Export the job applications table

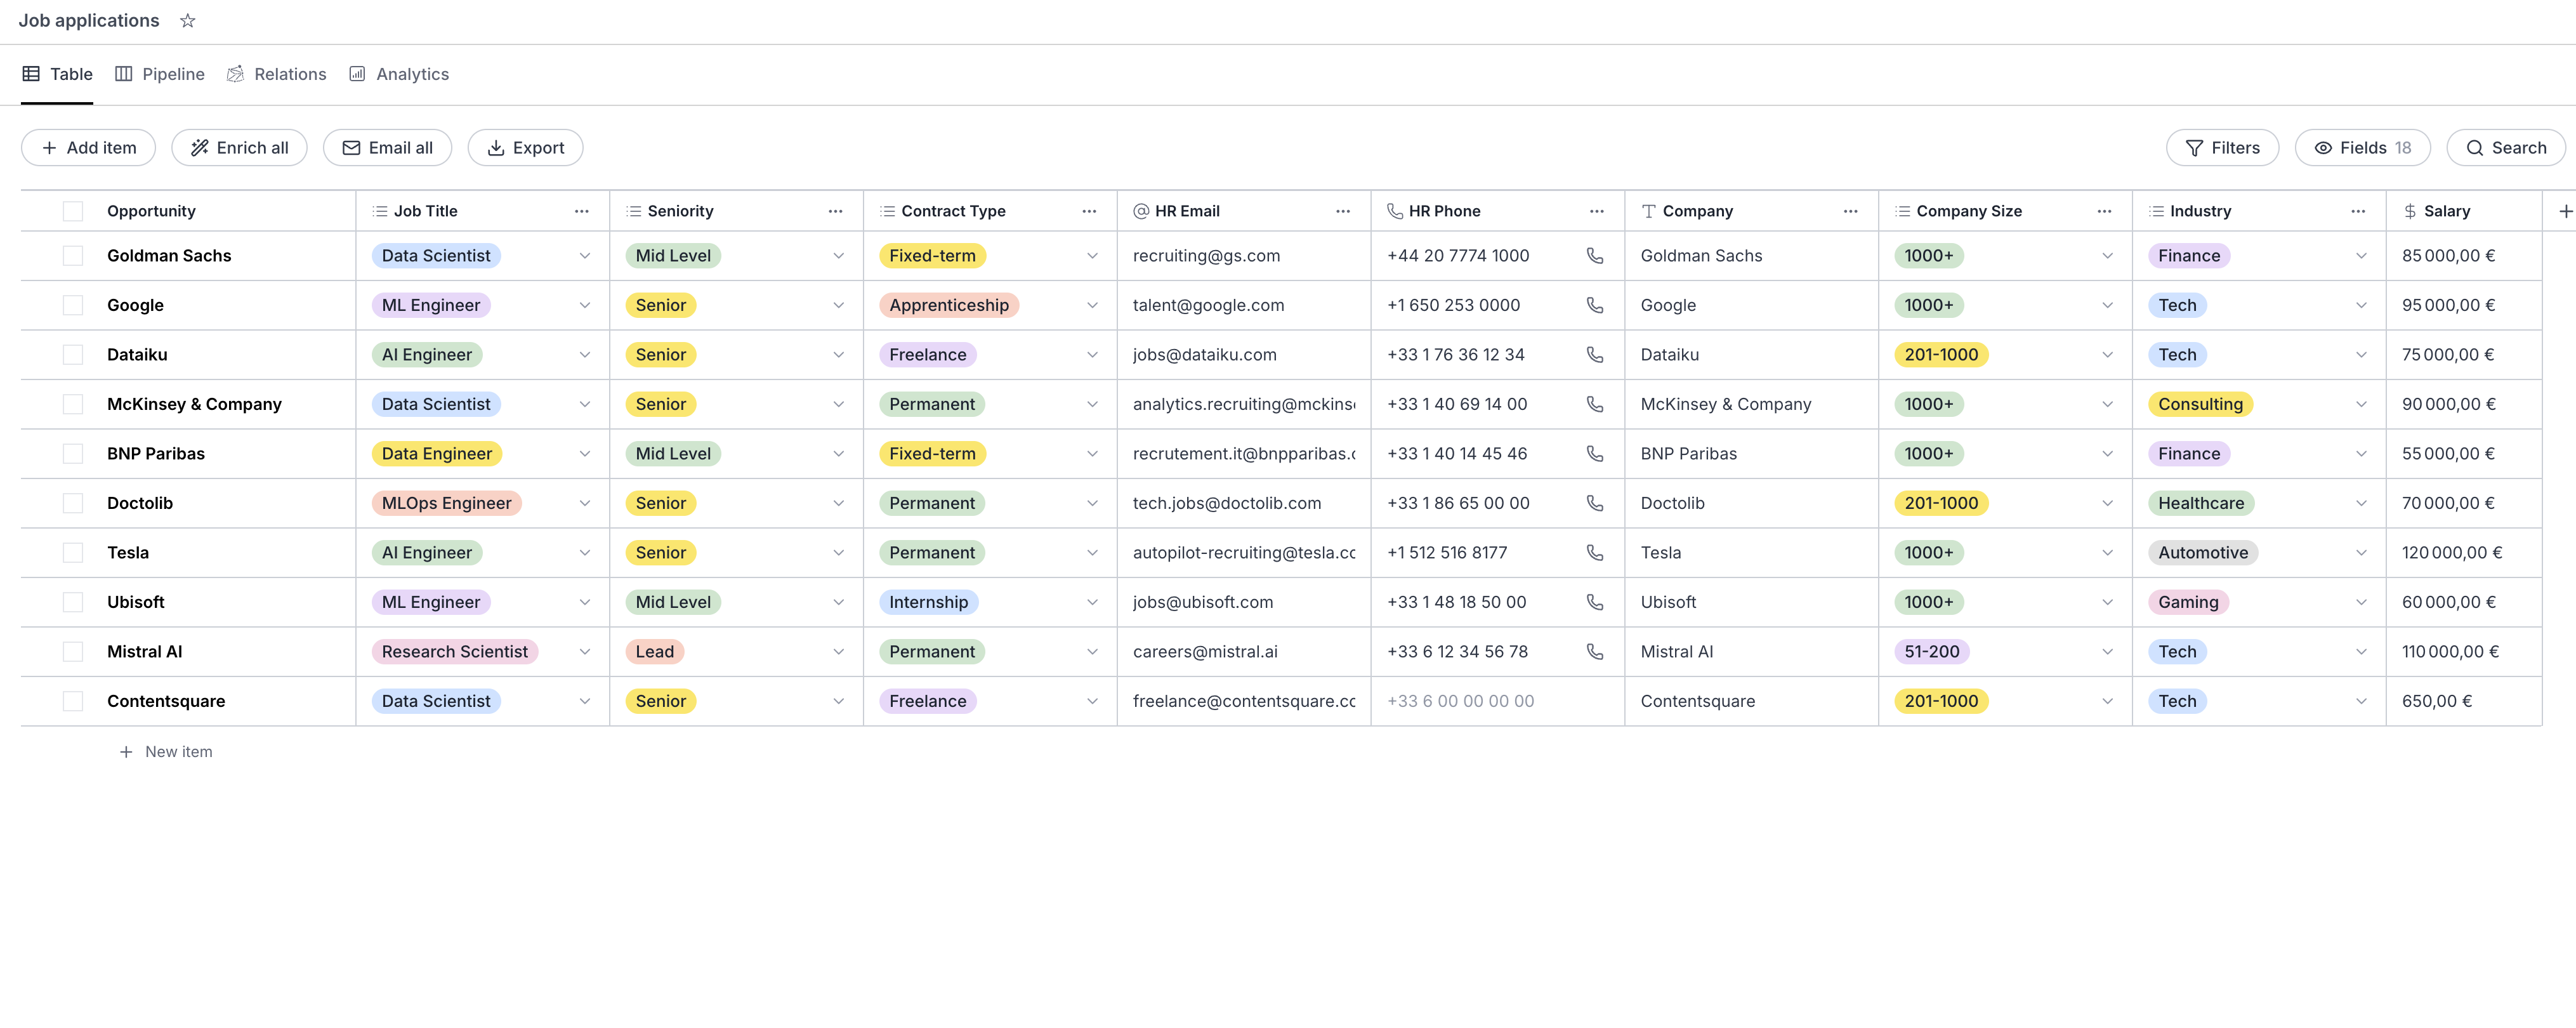click(x=525, y=148)
